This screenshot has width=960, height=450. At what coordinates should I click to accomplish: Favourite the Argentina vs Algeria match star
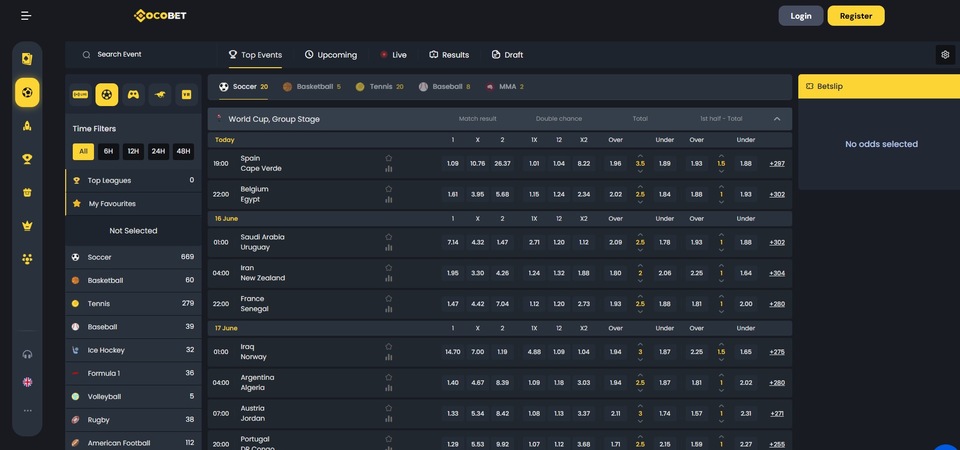point(388,377)
